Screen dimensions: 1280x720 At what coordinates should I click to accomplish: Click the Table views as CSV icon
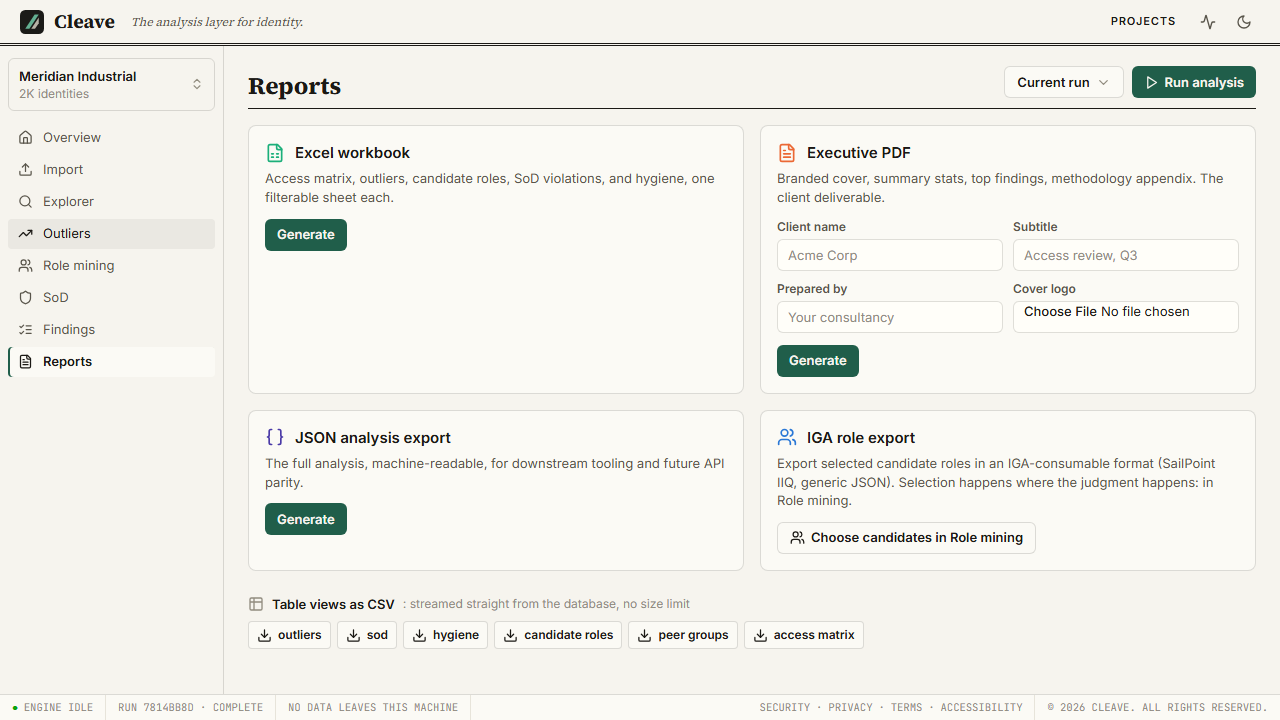coord(256,604)
